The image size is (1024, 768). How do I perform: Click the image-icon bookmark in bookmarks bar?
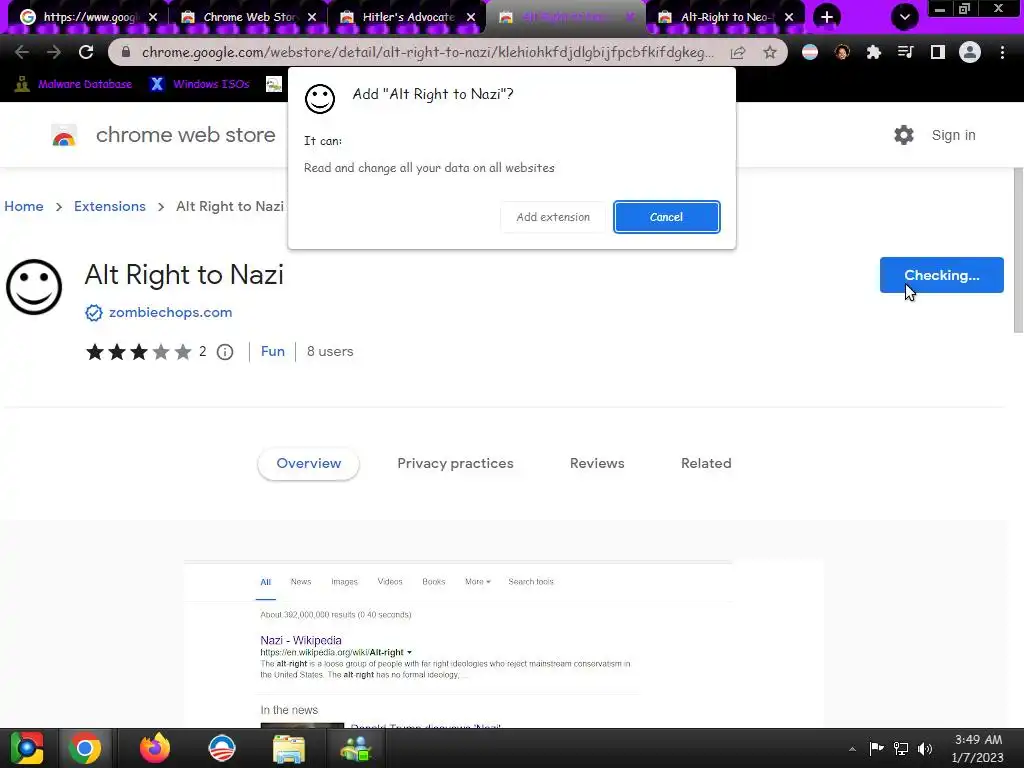pos(274,84)
